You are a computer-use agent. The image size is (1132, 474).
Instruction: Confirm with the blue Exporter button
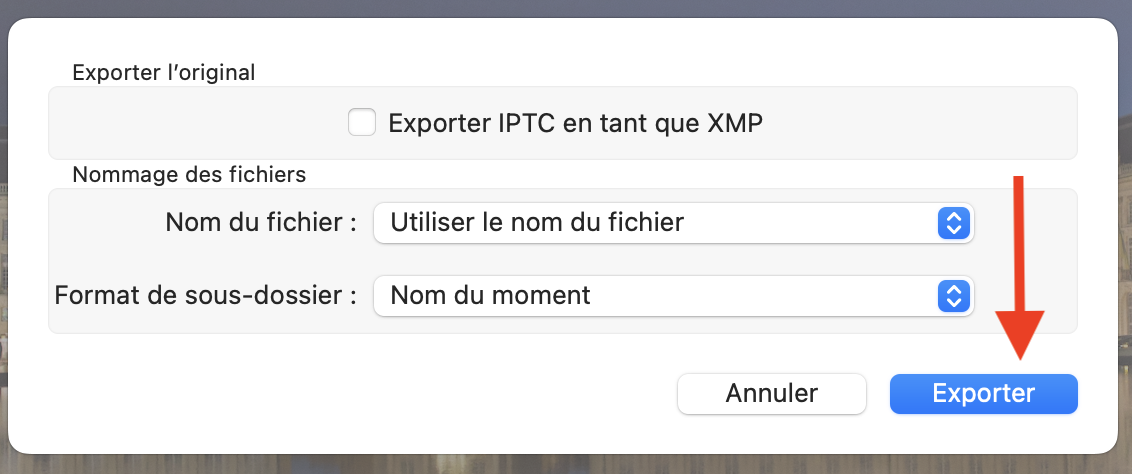983,394
